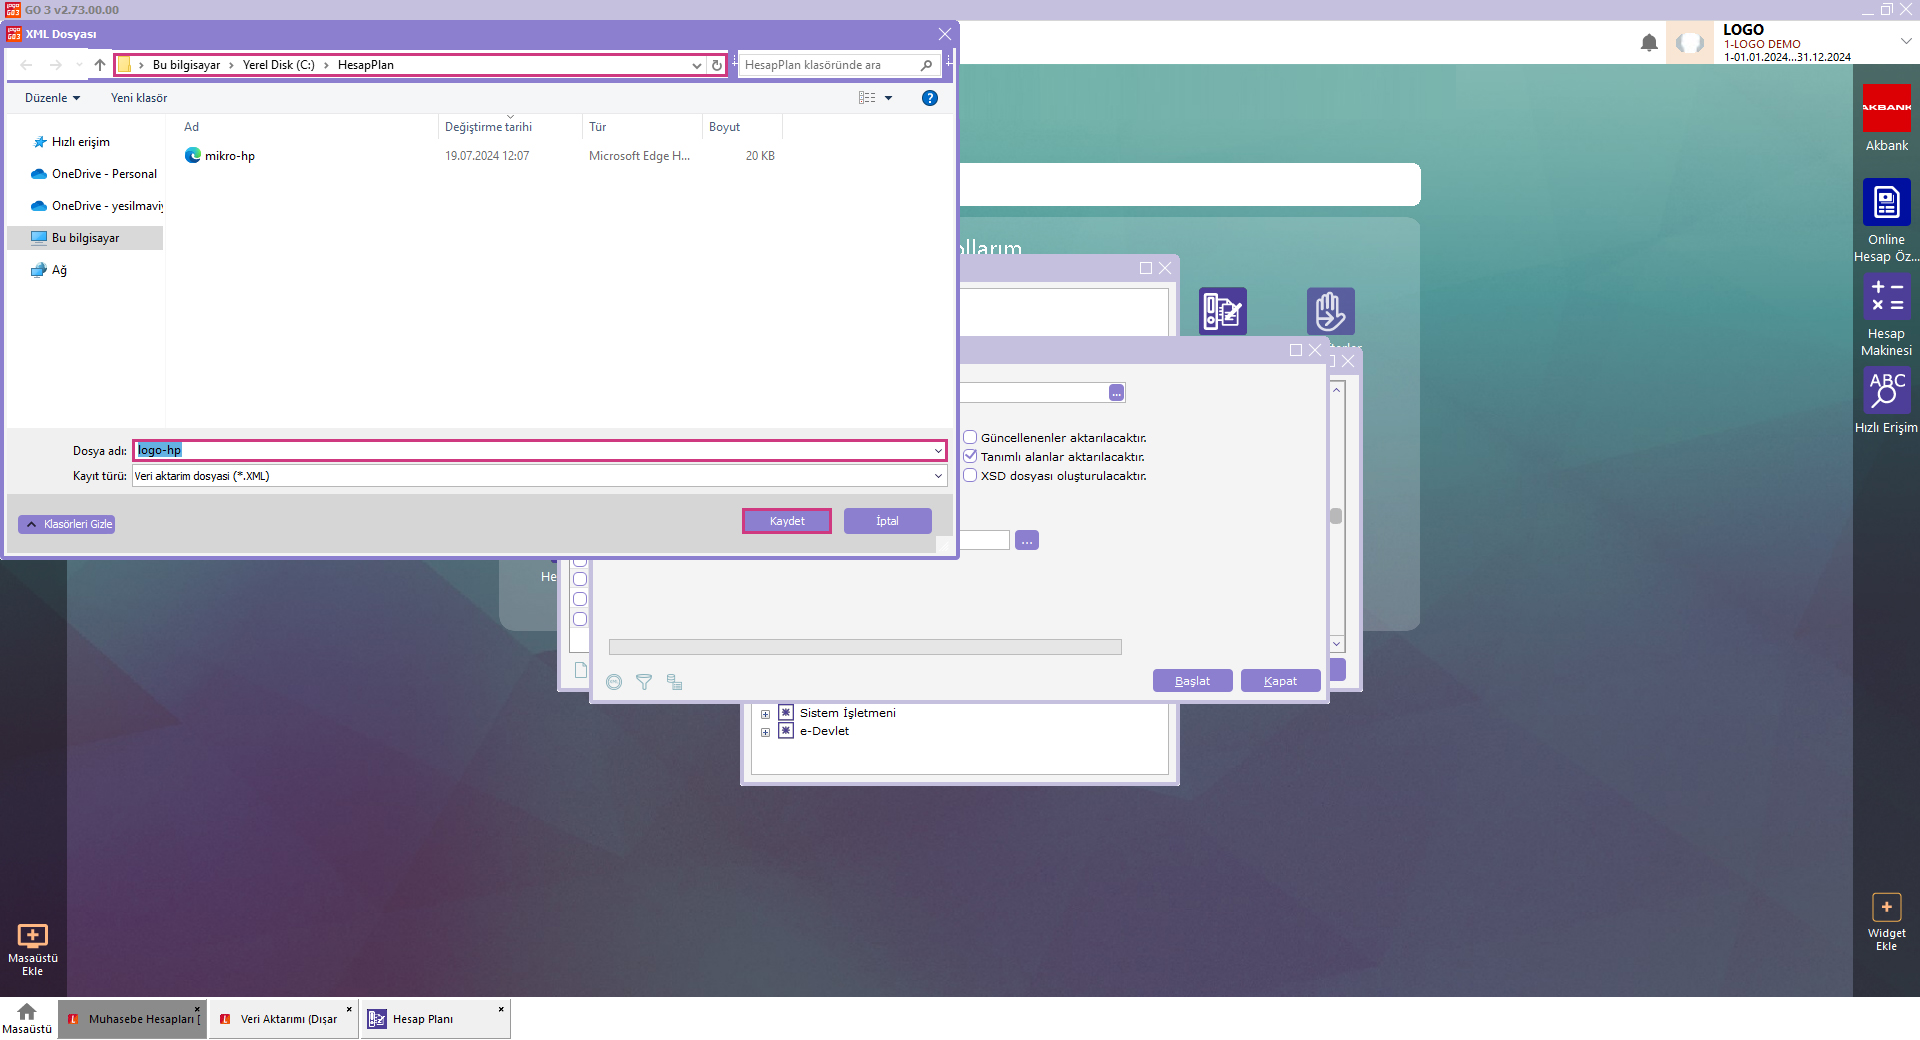The width and height of the screenshot is (1920, 1040).
Task: Click the Başlat button
Action: pyautogui.click(x=1192, y=681)
